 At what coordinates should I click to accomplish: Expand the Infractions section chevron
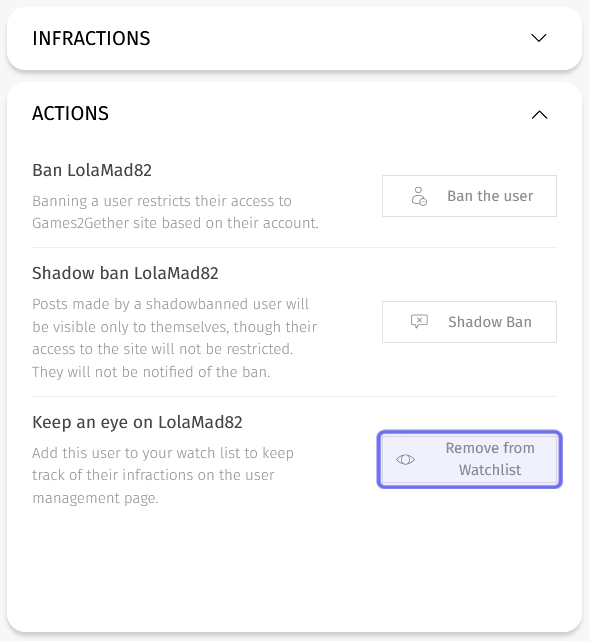(x=539, y=38)
